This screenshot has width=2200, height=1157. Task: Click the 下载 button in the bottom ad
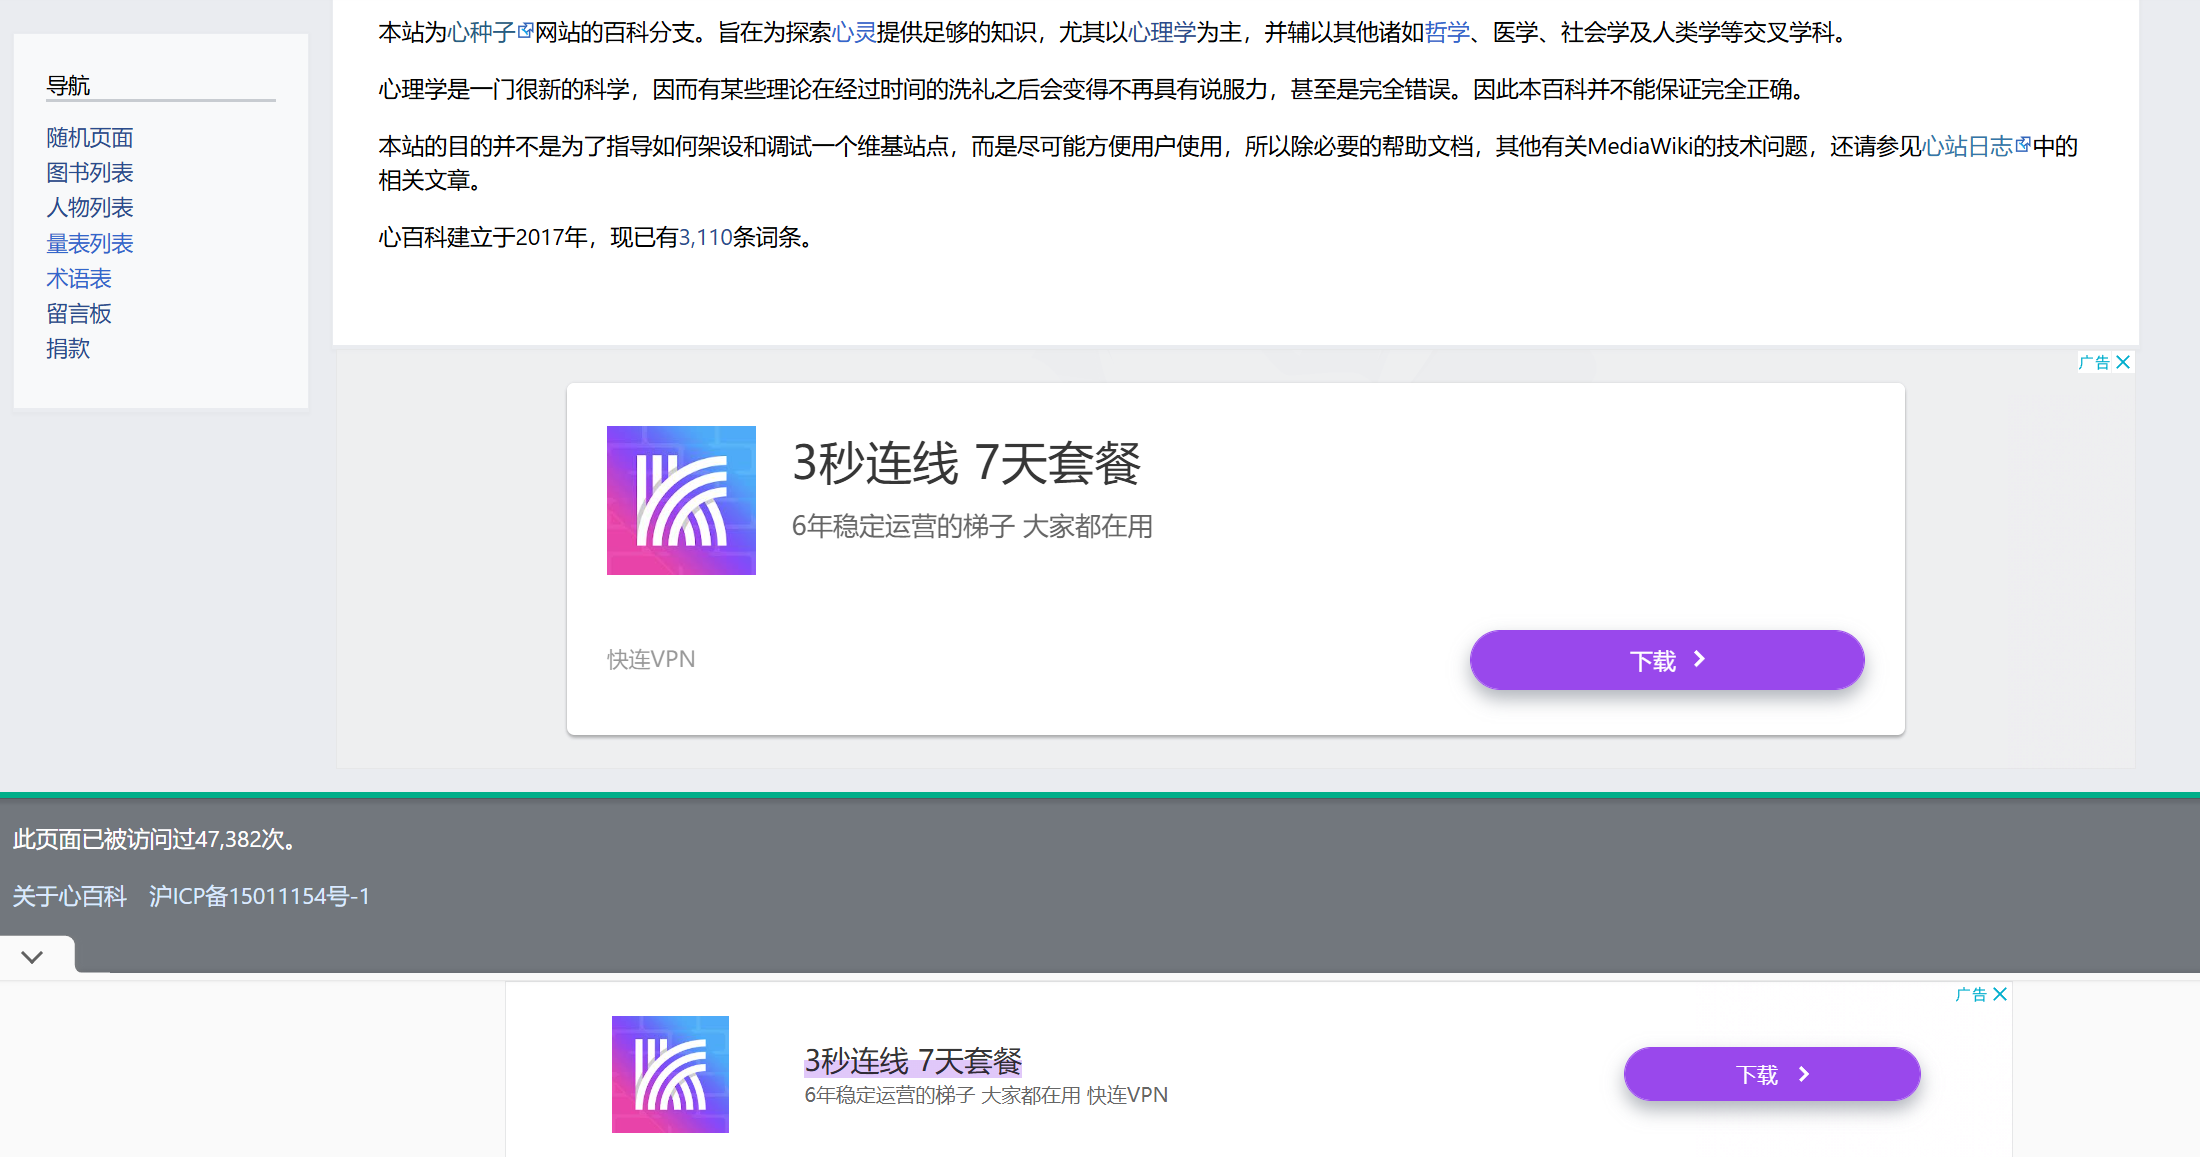click(x=1771, y=1073)
